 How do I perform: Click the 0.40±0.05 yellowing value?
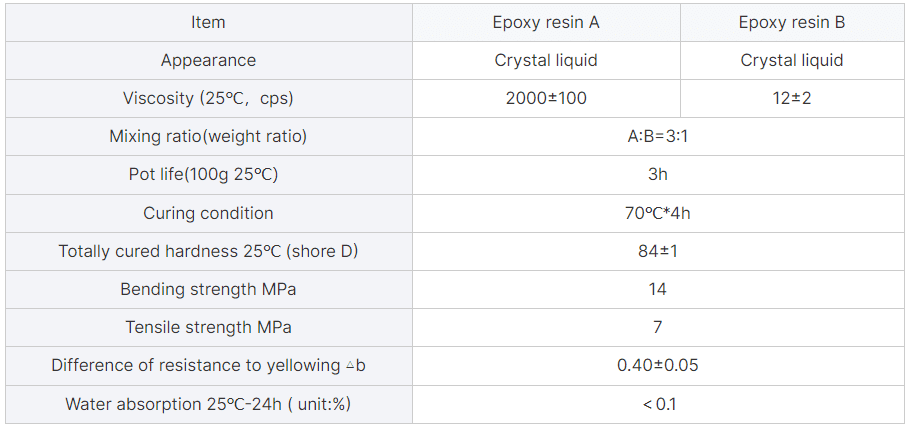[x=658, y=365]
